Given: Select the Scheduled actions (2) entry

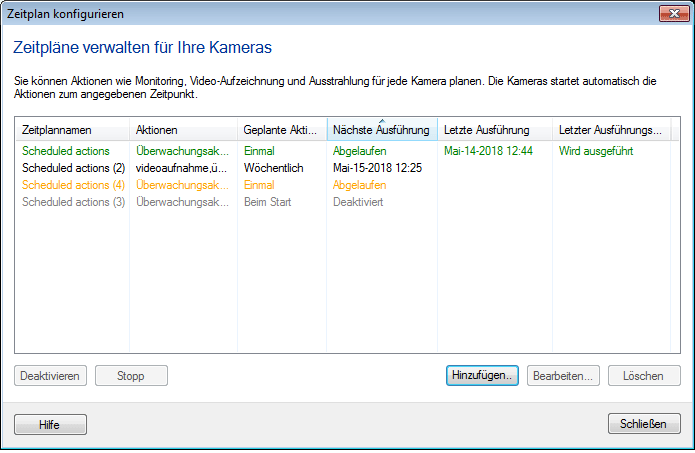Looking at the screenshot, I should 73,168.
